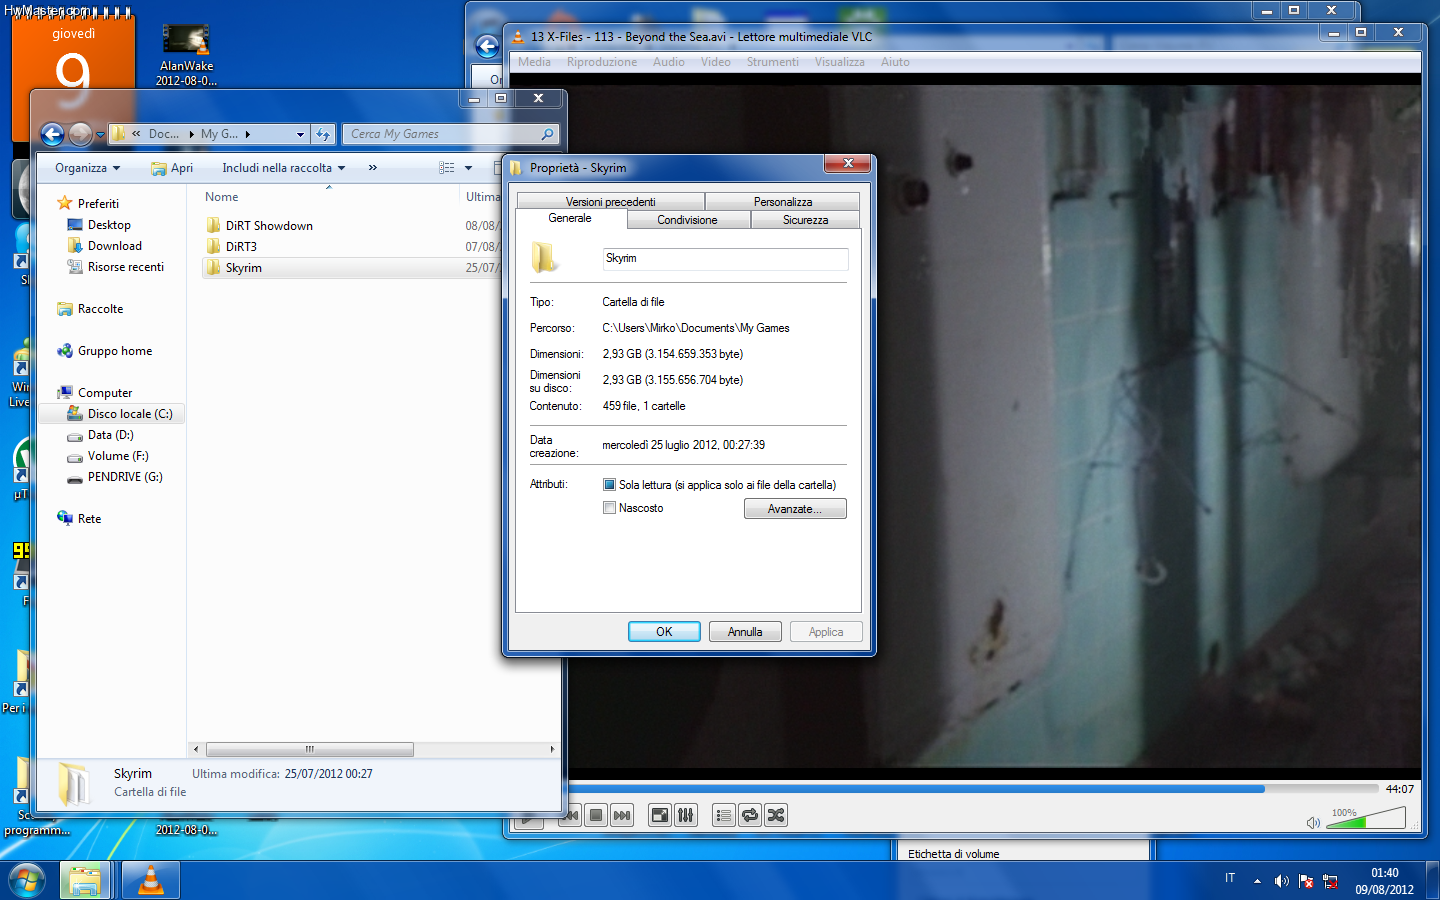Open VLC extended settings equalizer icon

[685, 815]
